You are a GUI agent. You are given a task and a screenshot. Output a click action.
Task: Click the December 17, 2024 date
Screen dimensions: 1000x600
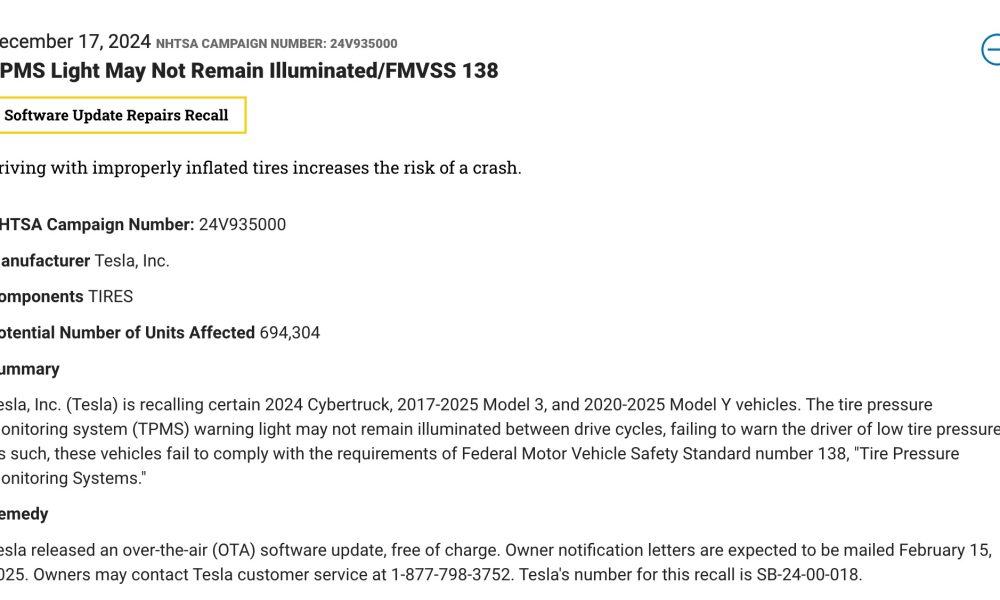[75, 41]
